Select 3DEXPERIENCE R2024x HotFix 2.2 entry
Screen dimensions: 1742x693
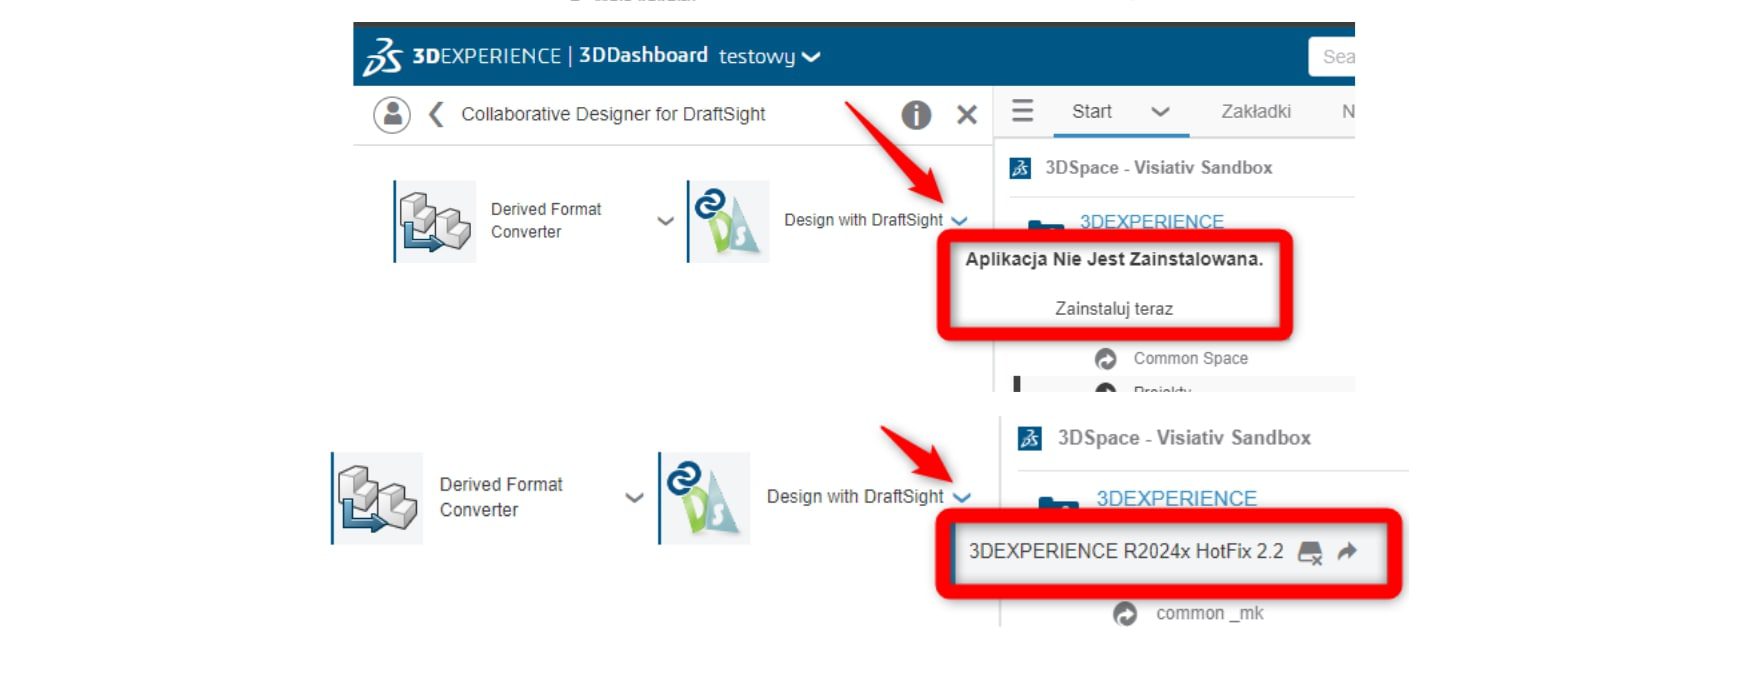coord(1126,551)
